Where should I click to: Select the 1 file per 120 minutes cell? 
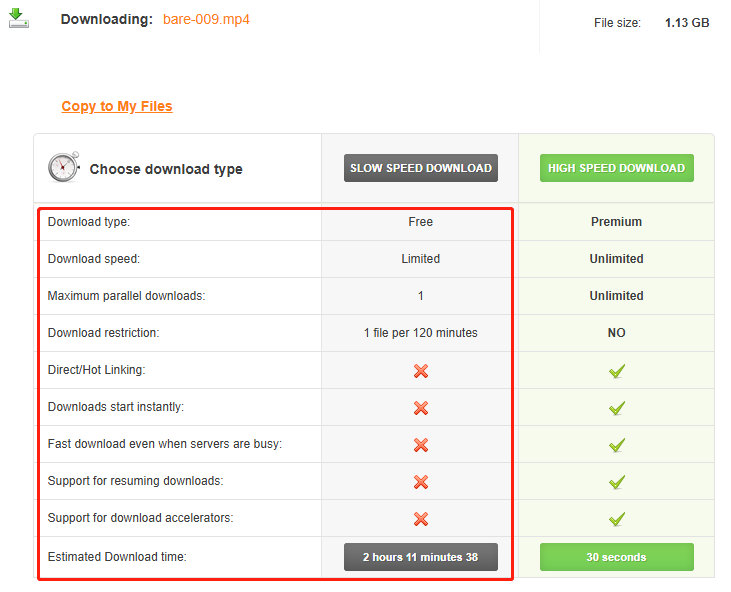[x=421, y=333]
